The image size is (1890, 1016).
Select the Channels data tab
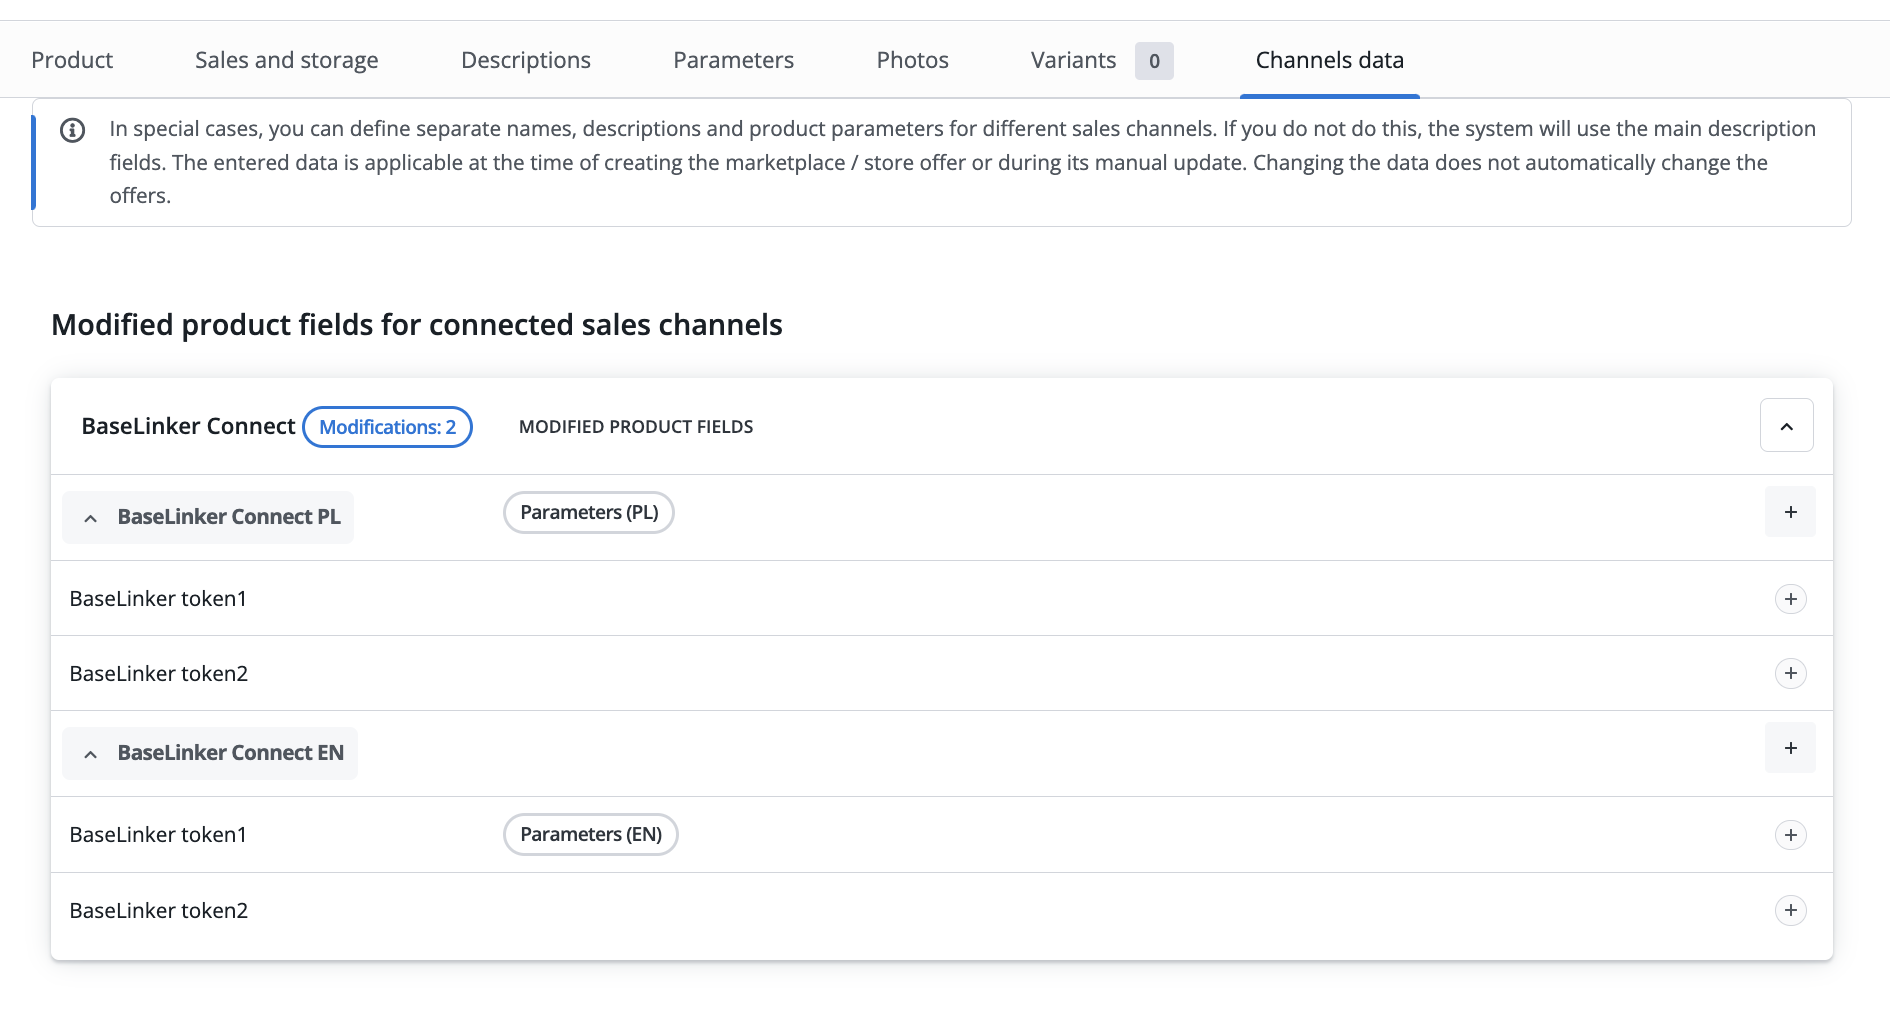1329,60
